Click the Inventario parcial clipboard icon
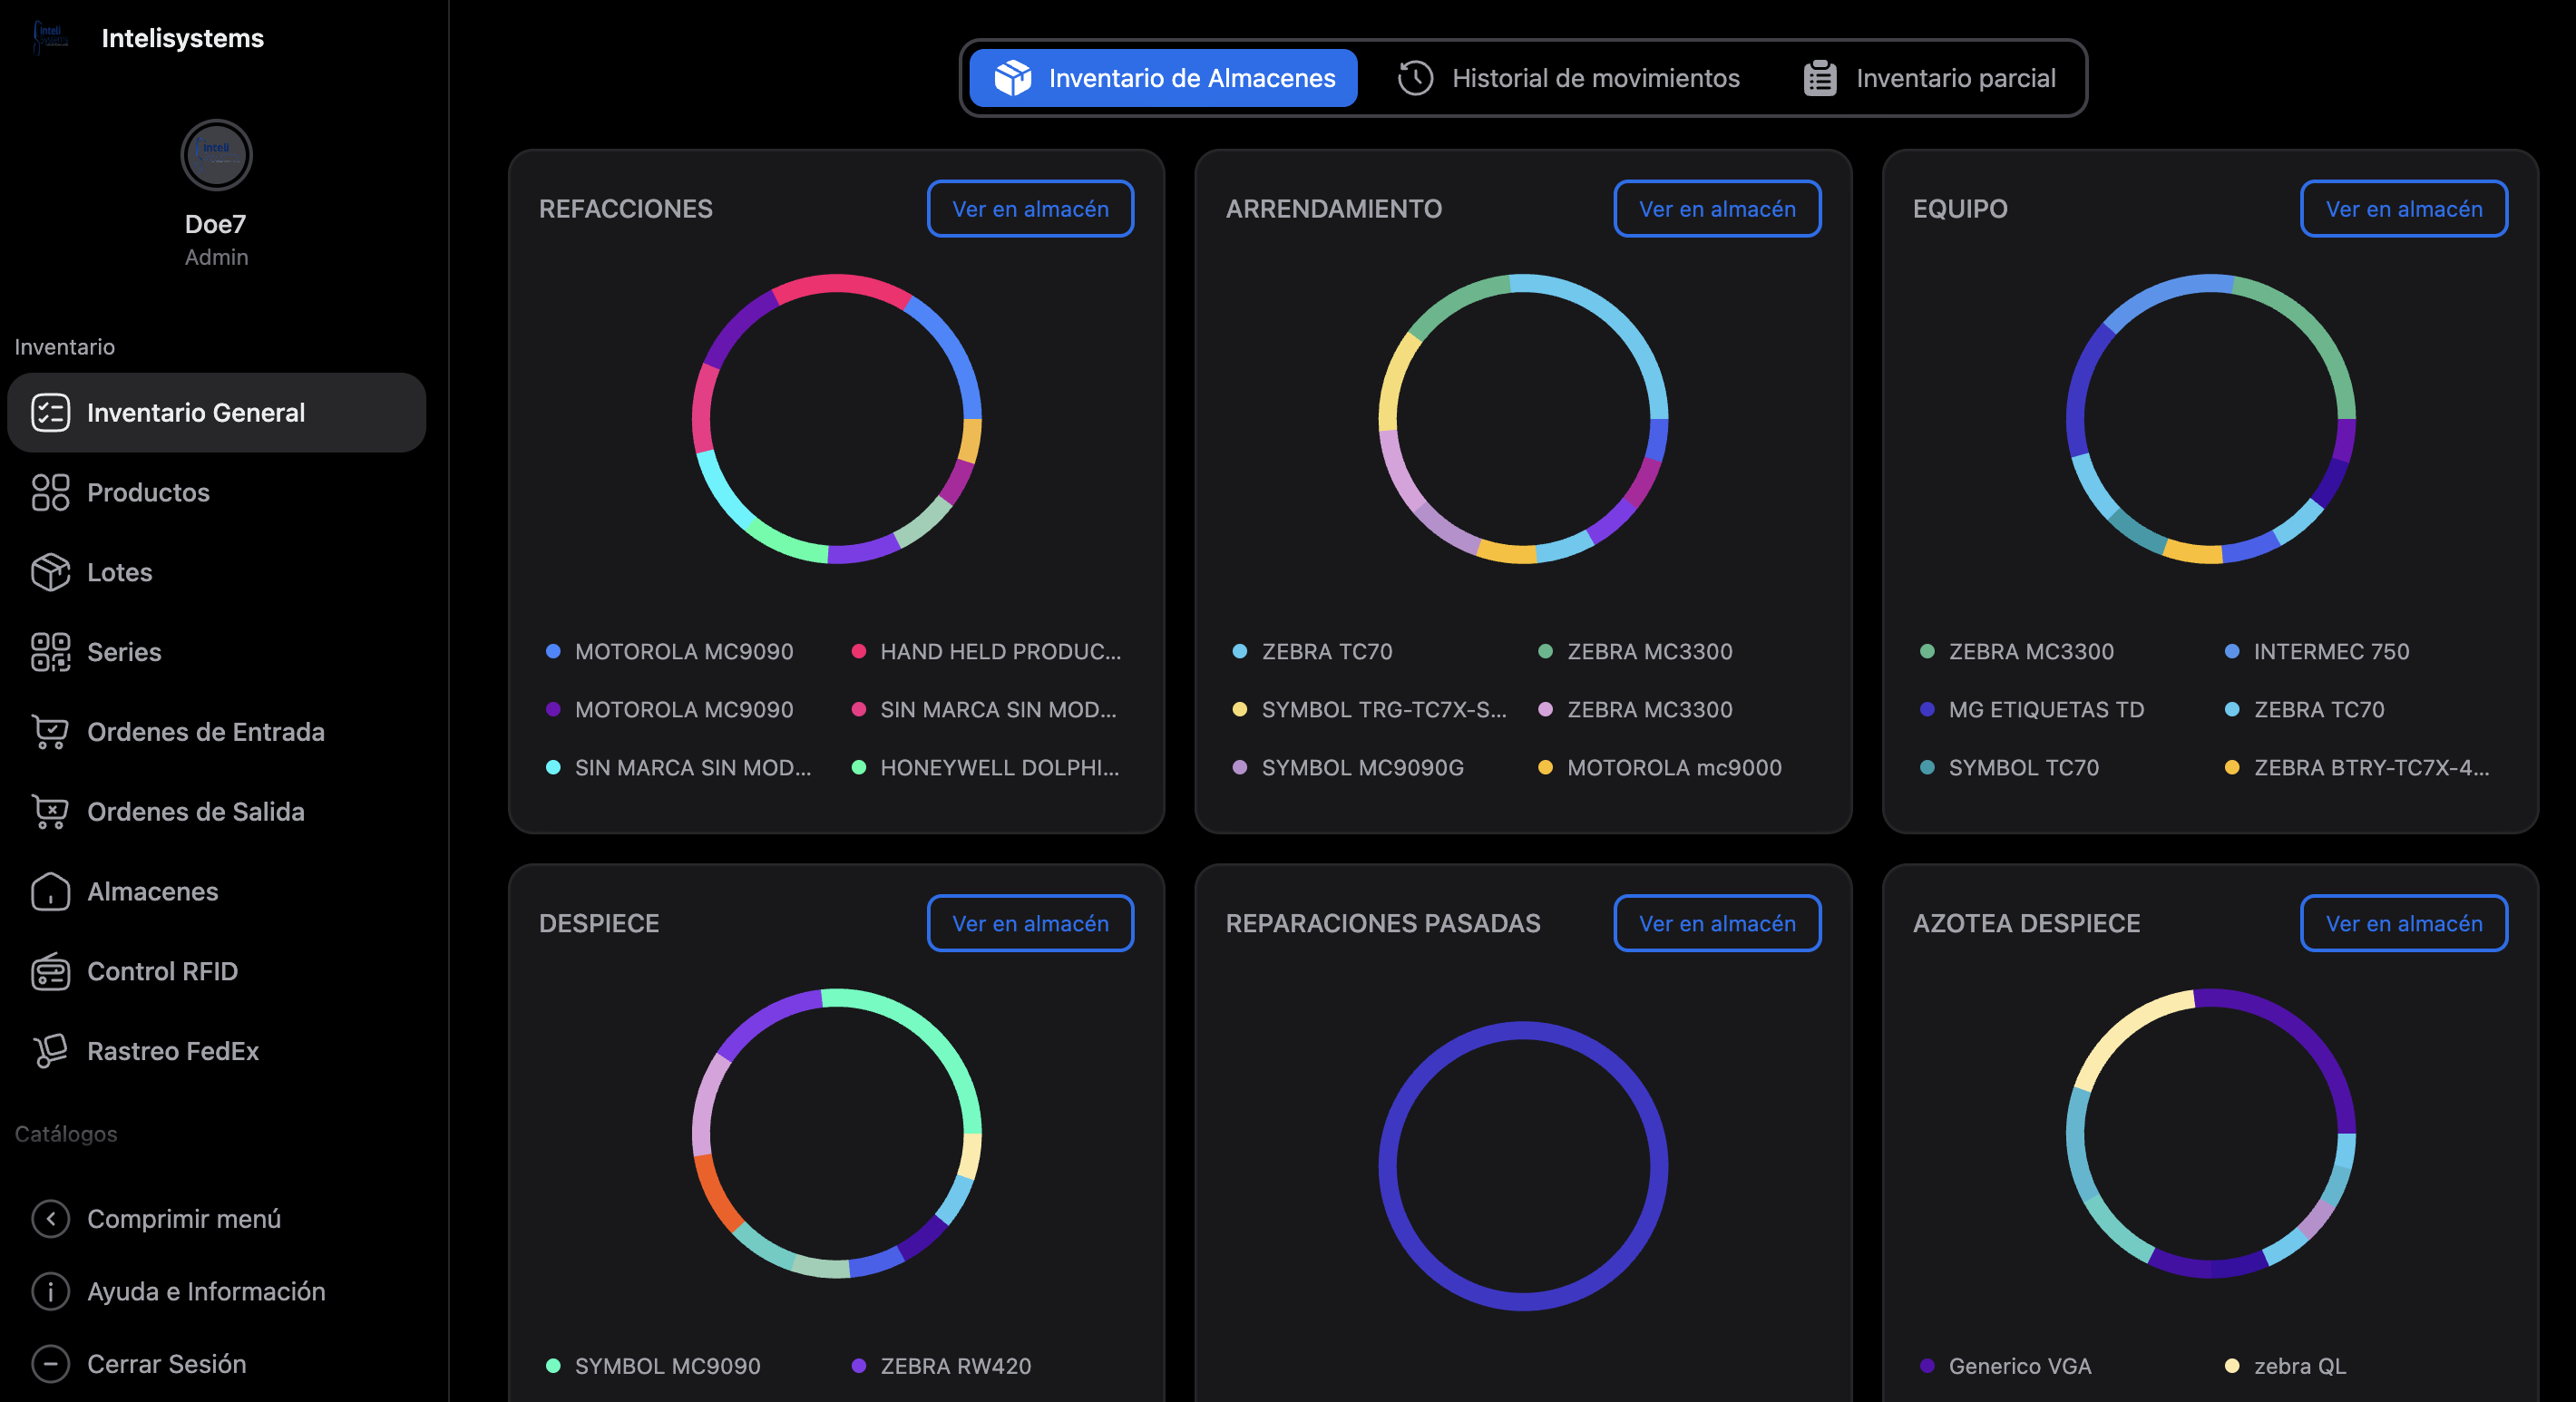The height and width of the screenshot is (1402, 2576). point(1820,78)
